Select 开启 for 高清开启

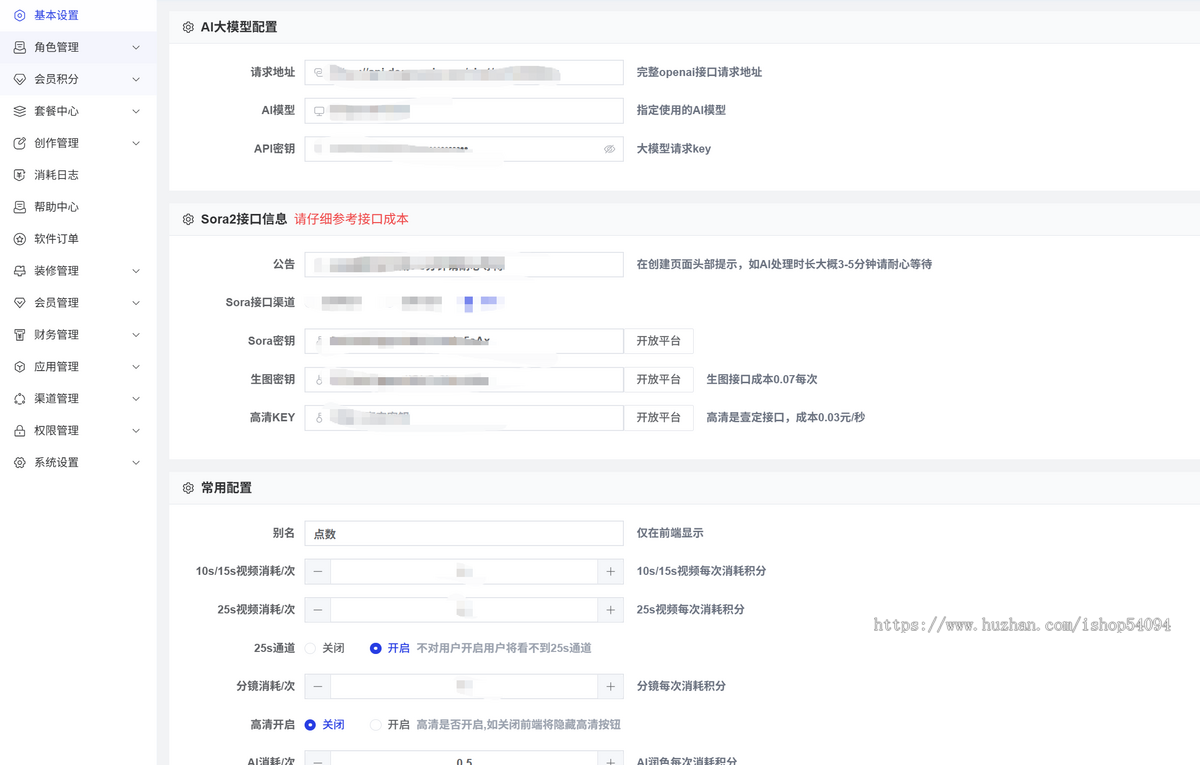391,724
